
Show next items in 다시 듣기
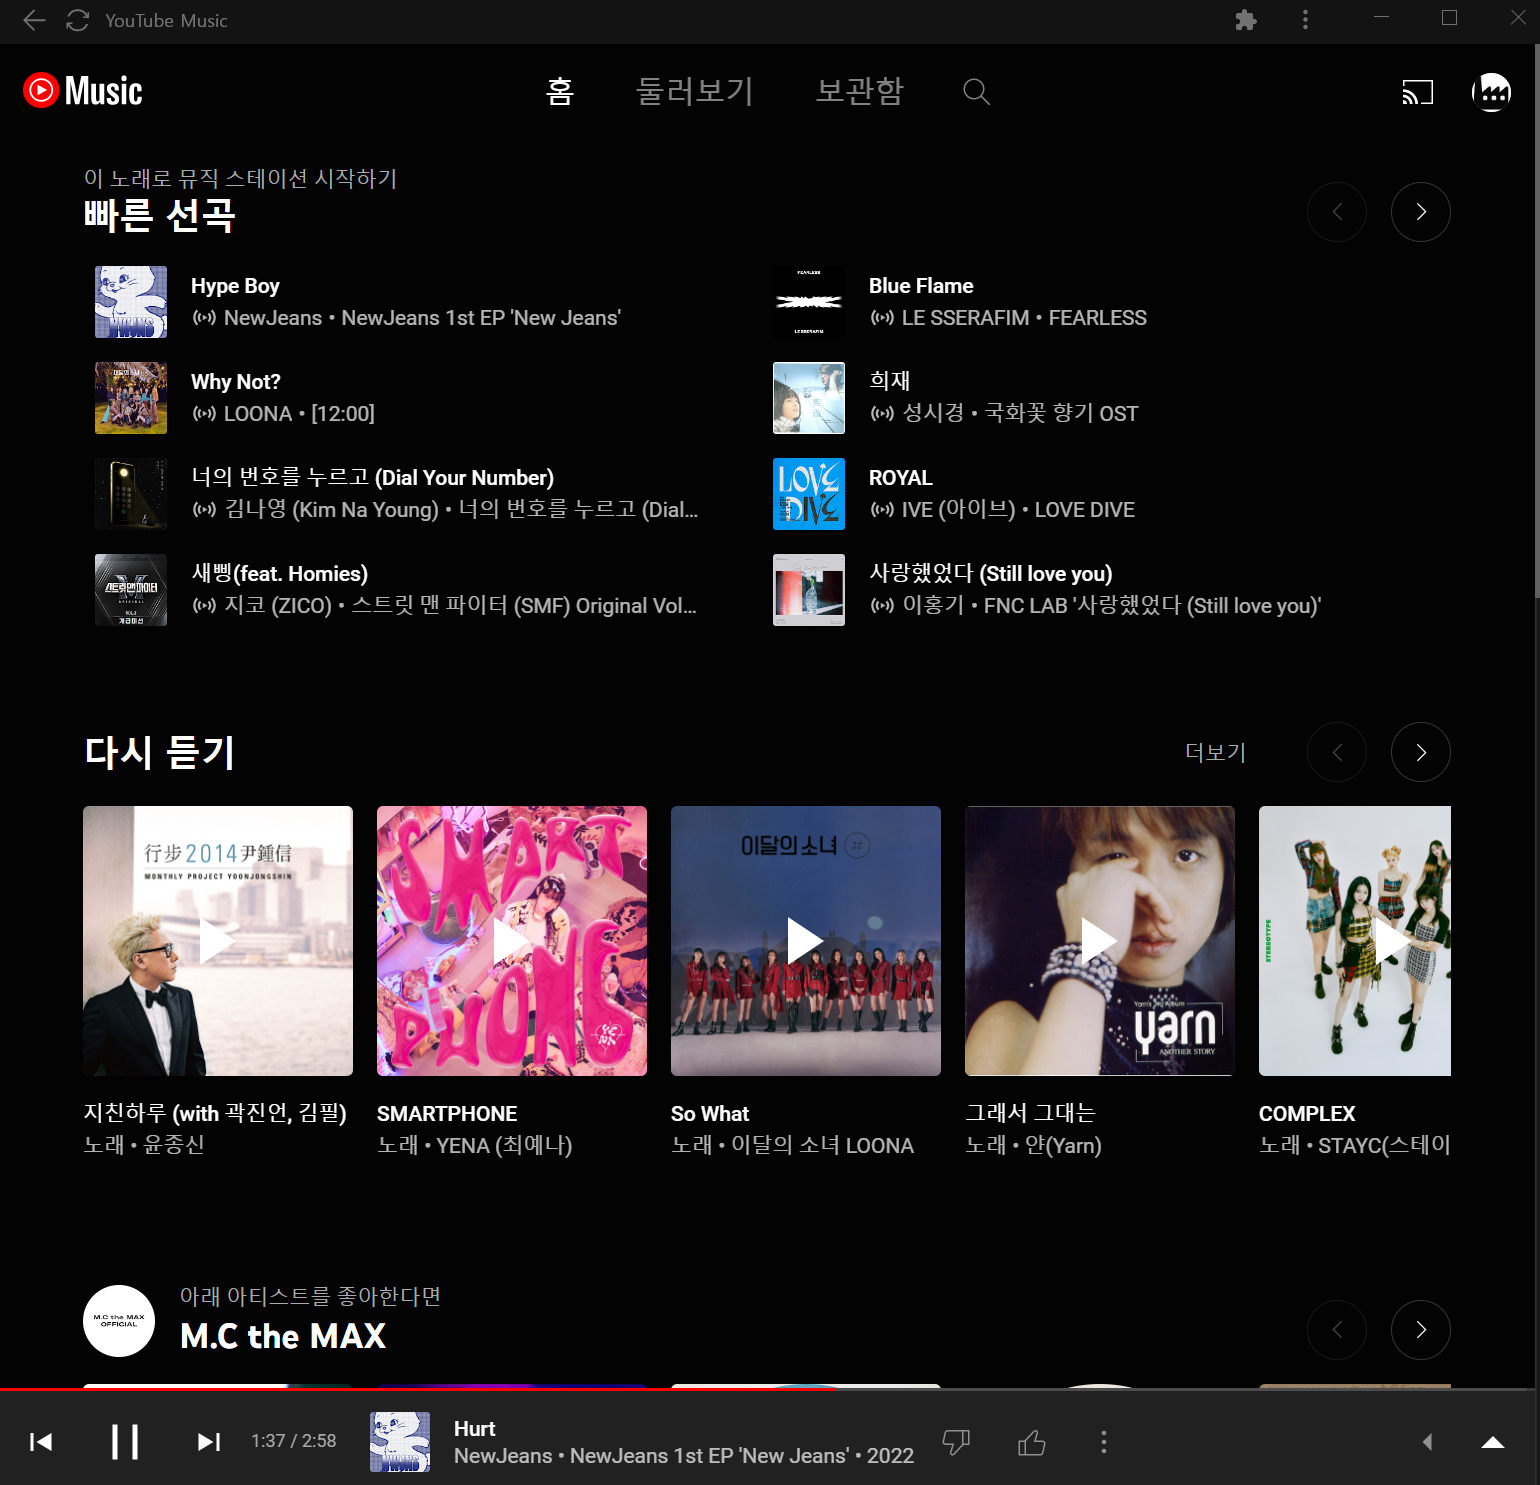coord(1421,752)
